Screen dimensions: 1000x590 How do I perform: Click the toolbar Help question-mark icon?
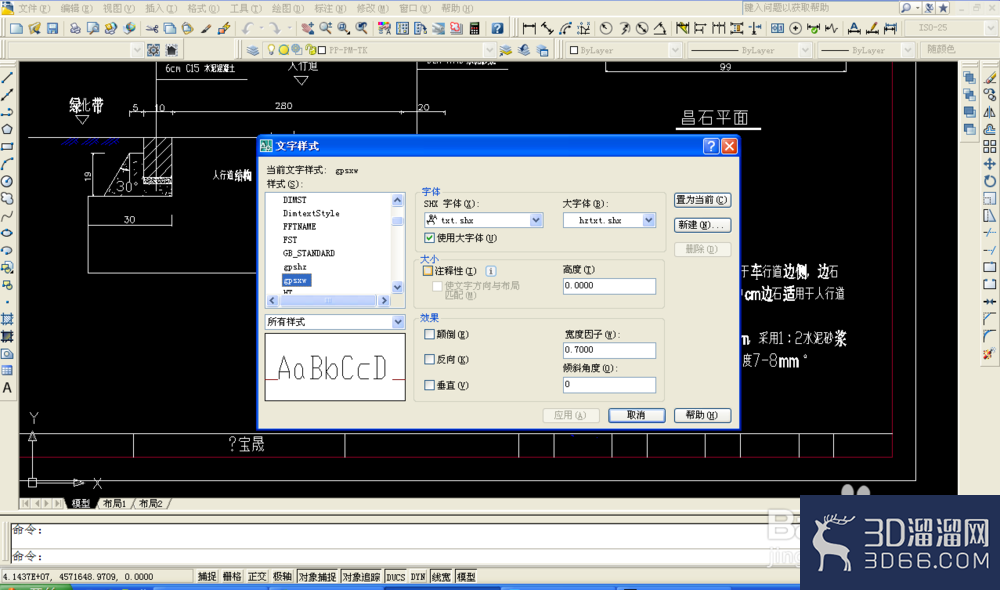click(497, 28)
